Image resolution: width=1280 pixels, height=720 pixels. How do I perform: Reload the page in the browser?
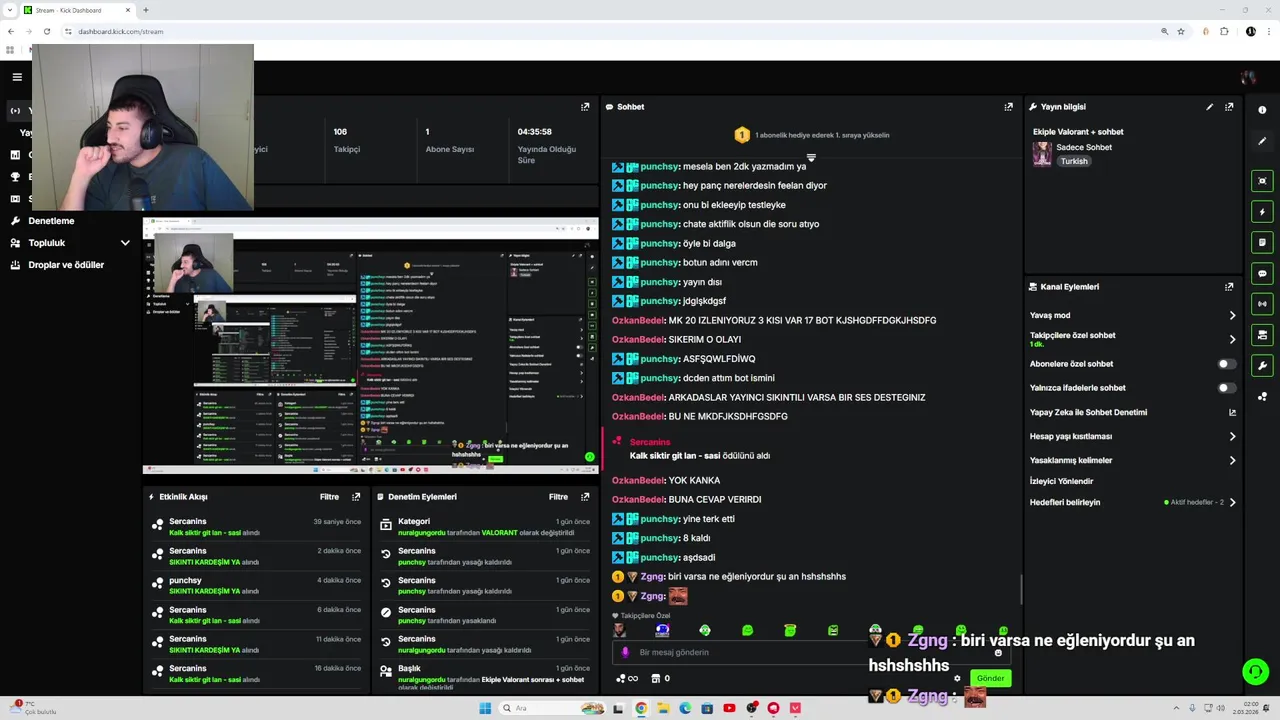tap(46, 31)
